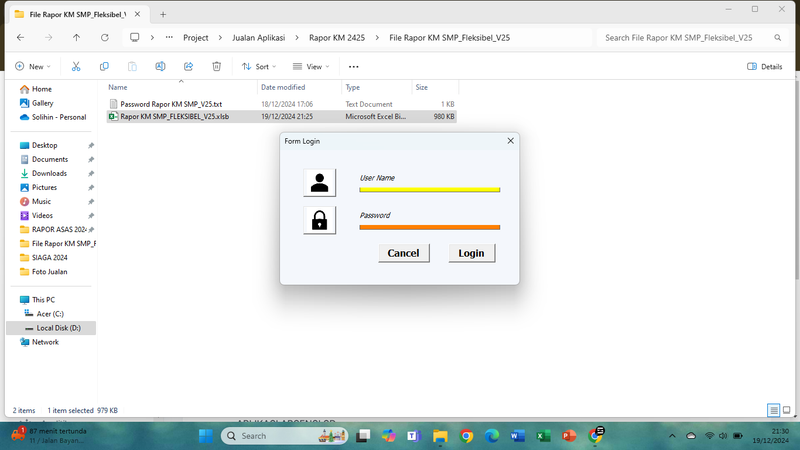Click the Explorer search box
This screenshot has height=450, width=800.
tap(691, 38)
